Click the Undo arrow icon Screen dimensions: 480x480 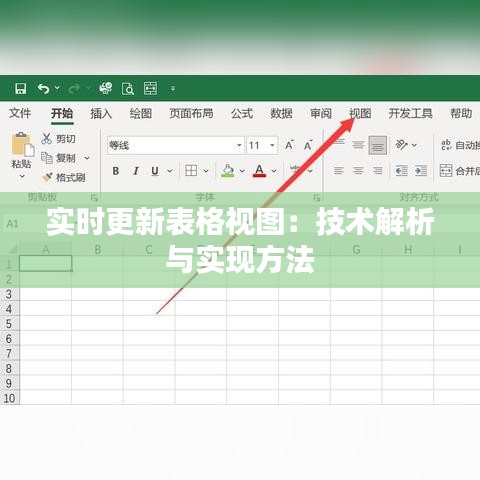(x=43, y=89)
